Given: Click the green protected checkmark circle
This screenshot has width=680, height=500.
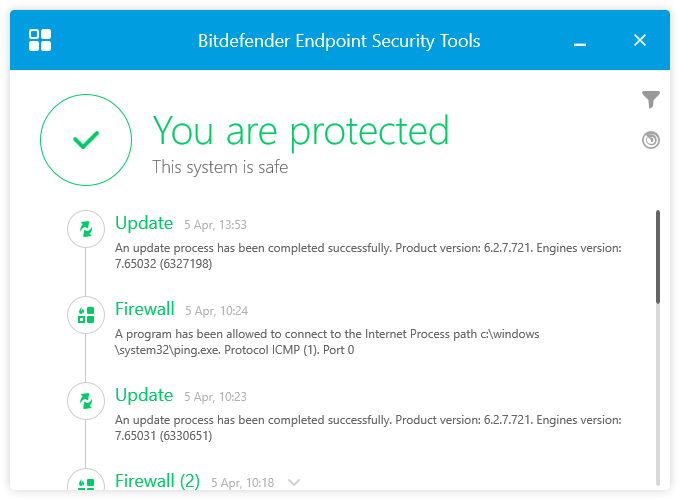Looking at the screenshot, I should (86, 141).
